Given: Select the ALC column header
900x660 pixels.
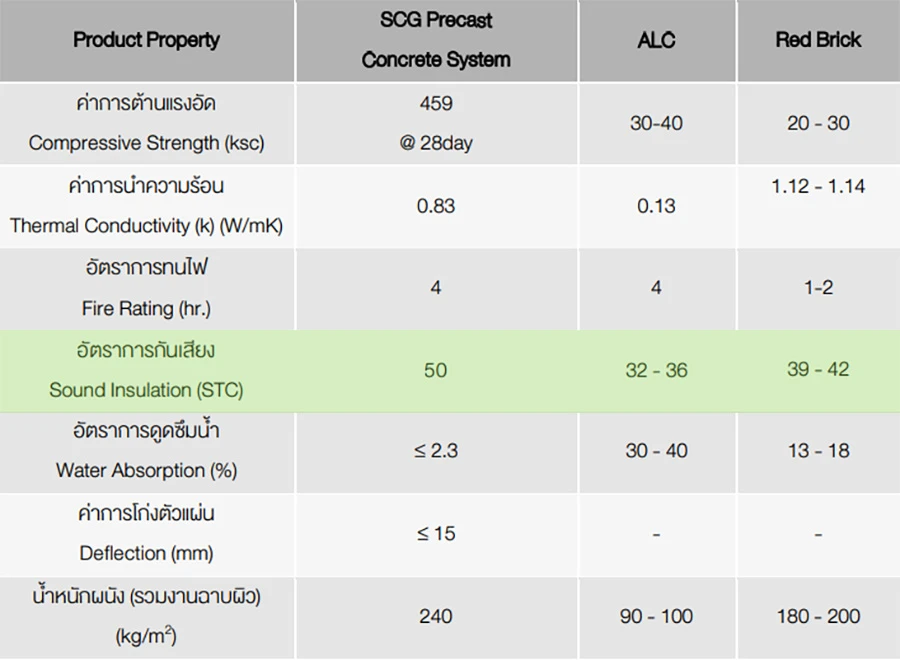Looking at the screenshot, I should 656,41.
